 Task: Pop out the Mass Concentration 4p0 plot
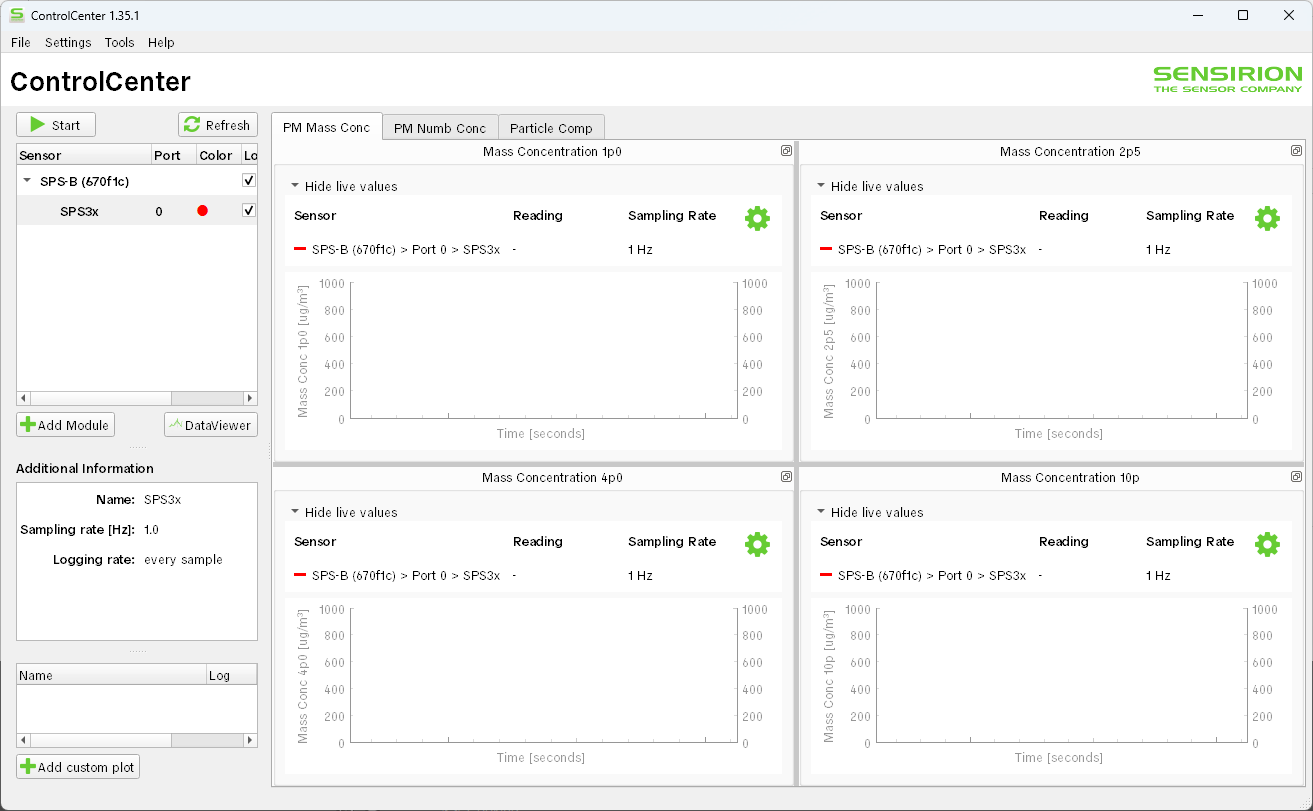coord(786,477)
